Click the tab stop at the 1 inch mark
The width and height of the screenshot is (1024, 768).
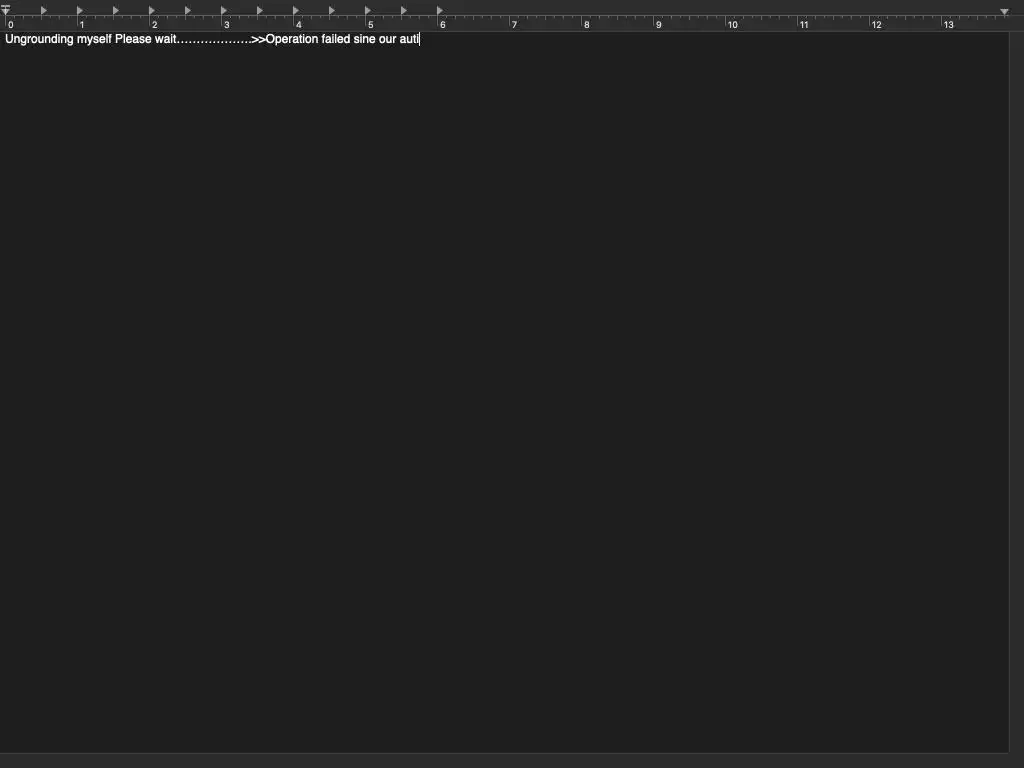click(x=80, y=10)
